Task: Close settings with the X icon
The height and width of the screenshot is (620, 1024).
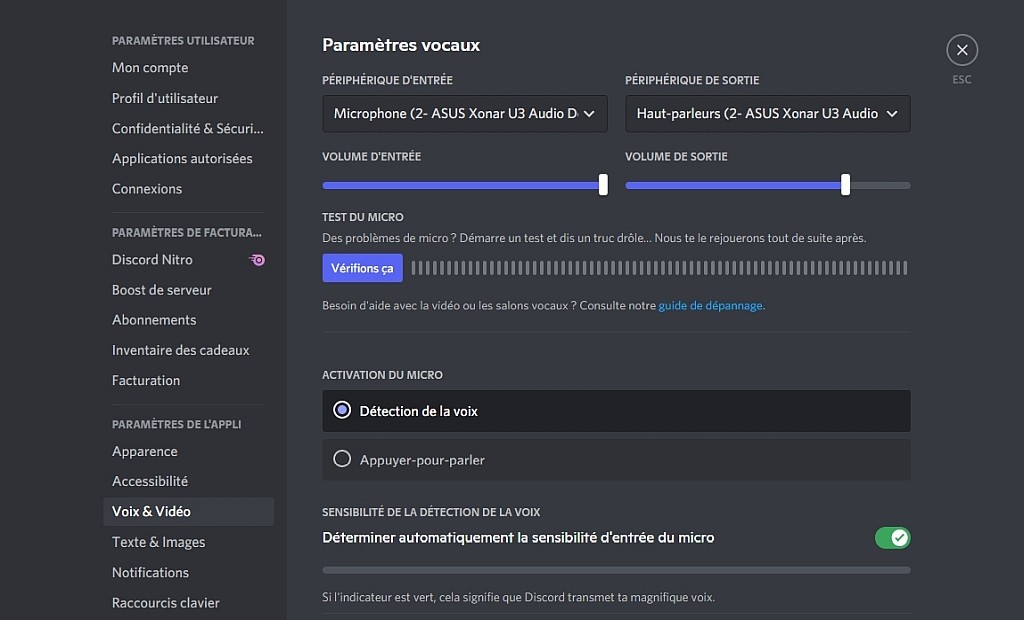Action: click(961, 50)
